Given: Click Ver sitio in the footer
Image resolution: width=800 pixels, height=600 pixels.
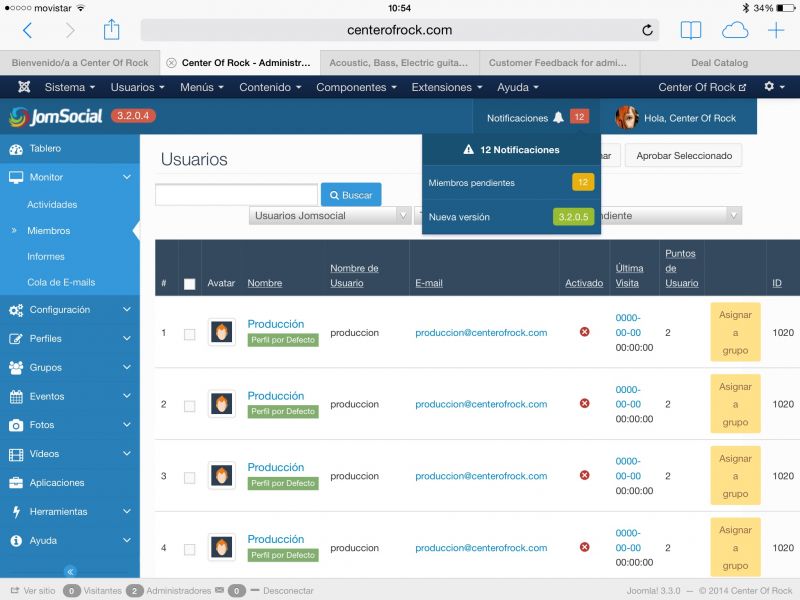Looking at the screenshot, I should (33, 590).
